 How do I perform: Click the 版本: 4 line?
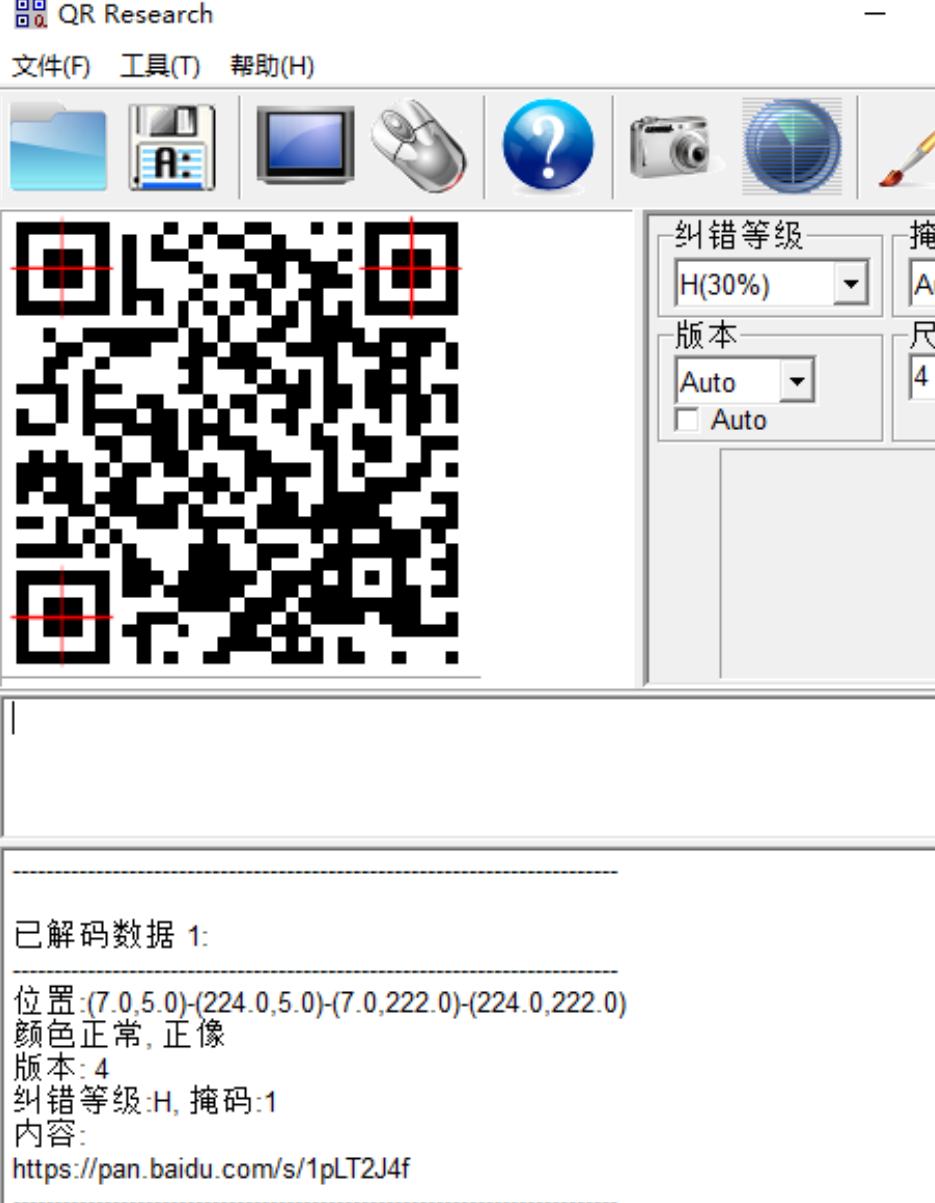coord(61,1068)
